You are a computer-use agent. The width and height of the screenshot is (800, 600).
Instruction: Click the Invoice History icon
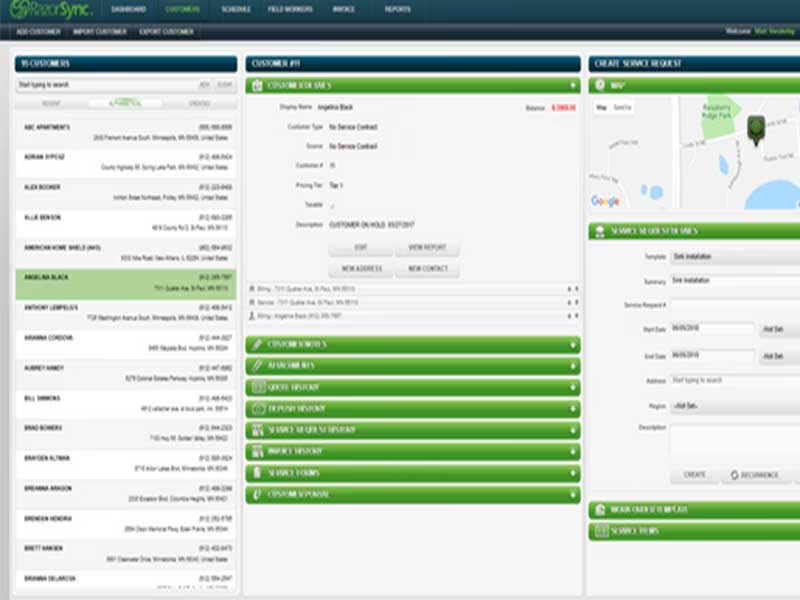click(258, 452)
